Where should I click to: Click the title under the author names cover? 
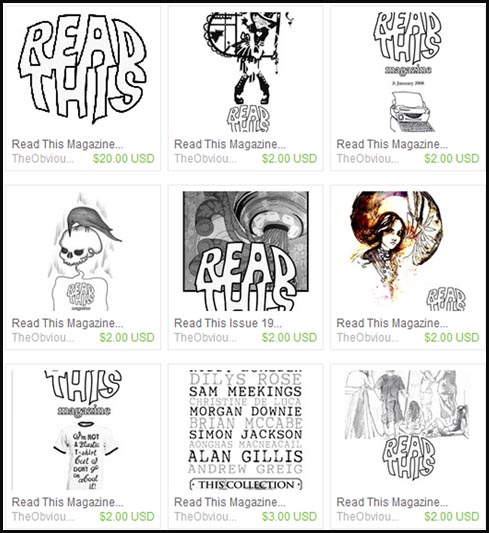coord(230,502)
